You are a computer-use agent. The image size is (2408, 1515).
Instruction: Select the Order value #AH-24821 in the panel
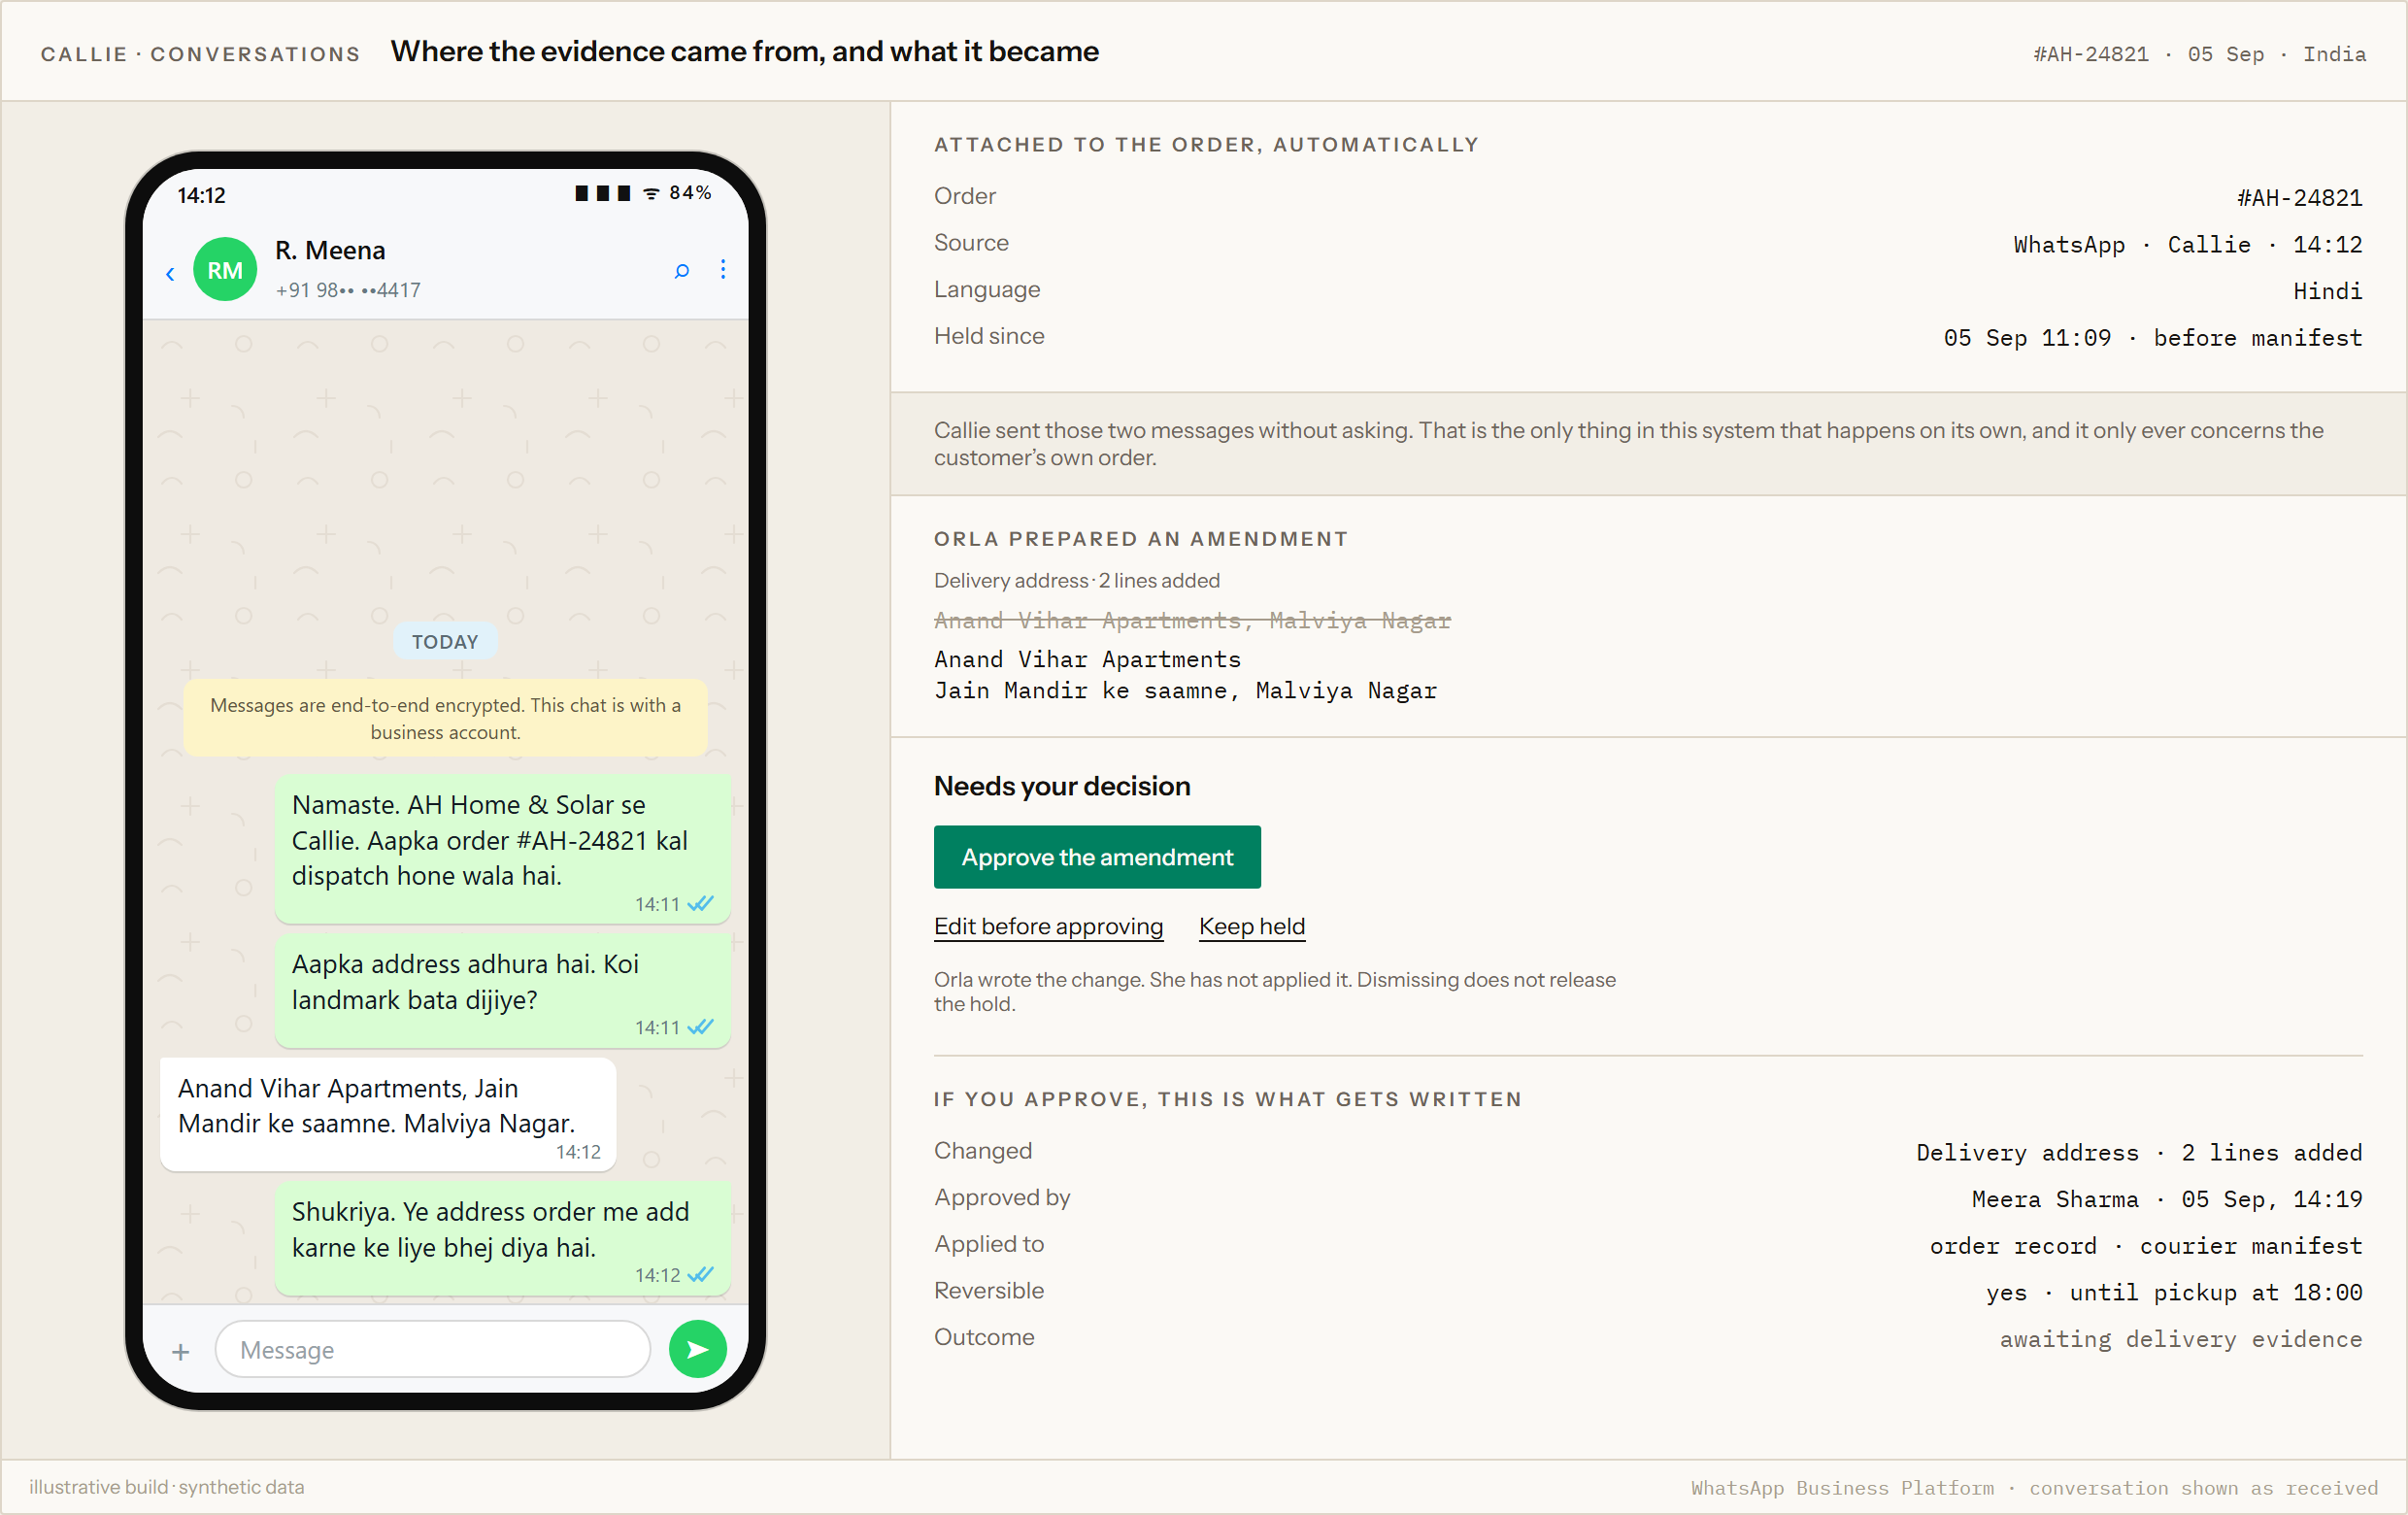click(2299, 198)
